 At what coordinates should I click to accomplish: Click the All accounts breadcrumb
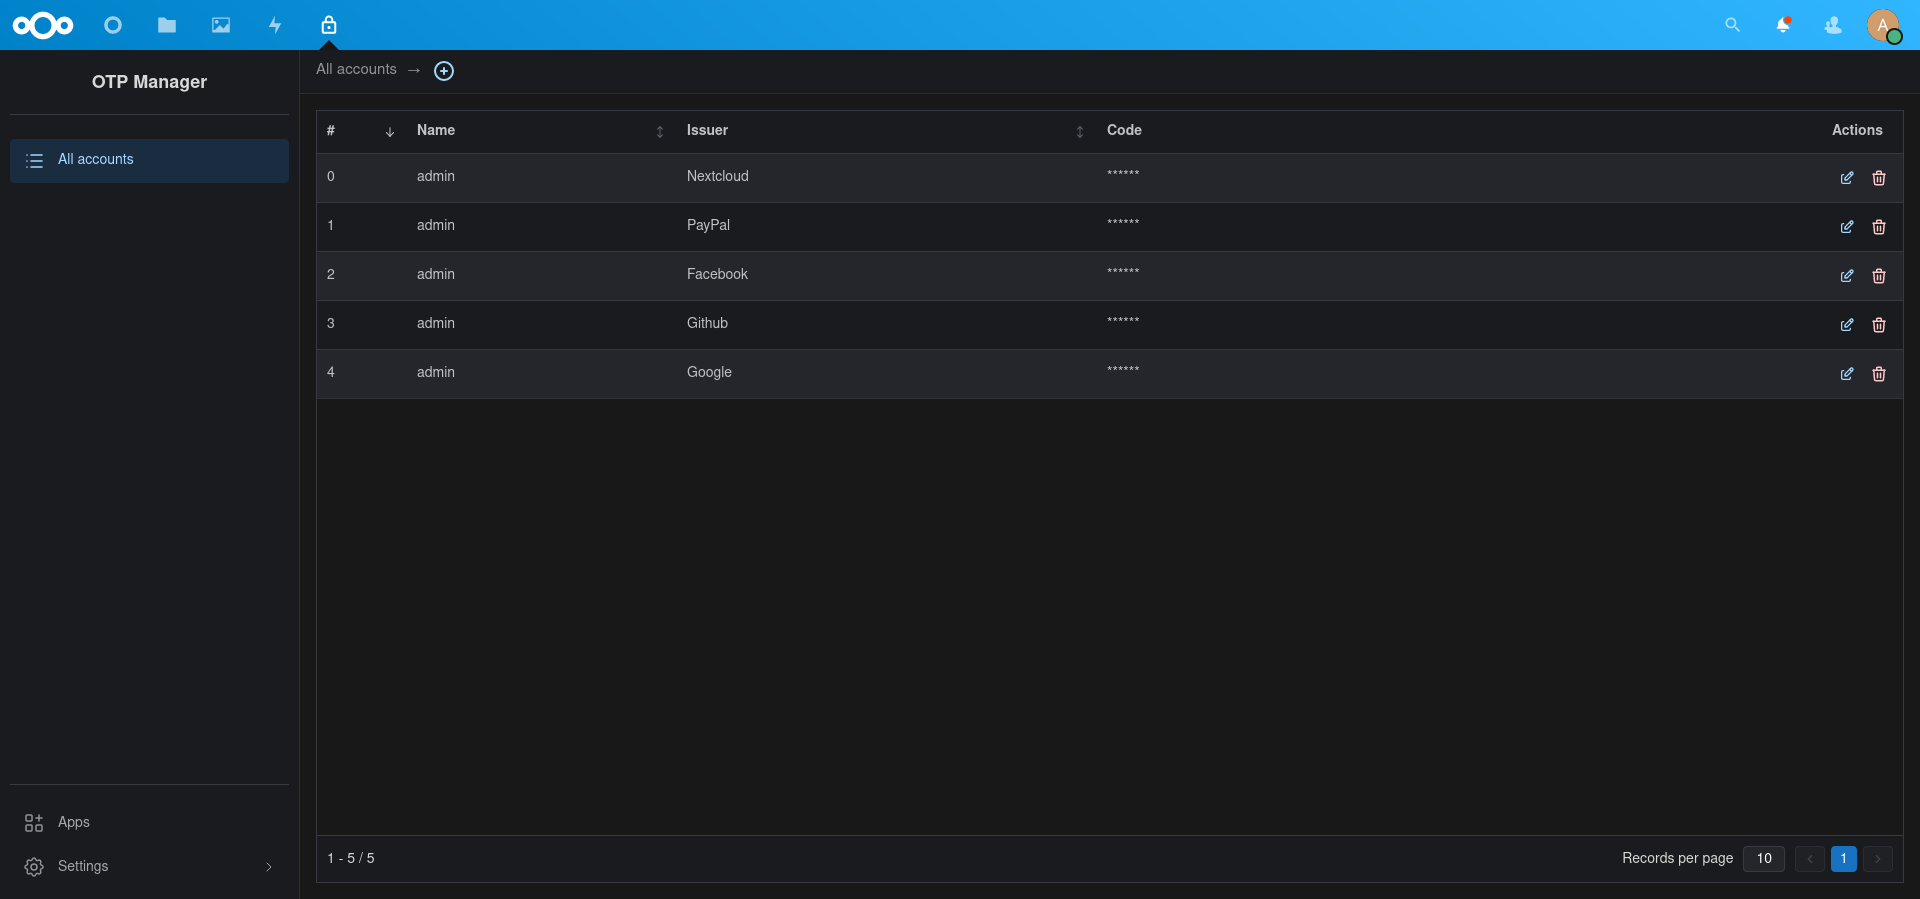pos(356,69)
